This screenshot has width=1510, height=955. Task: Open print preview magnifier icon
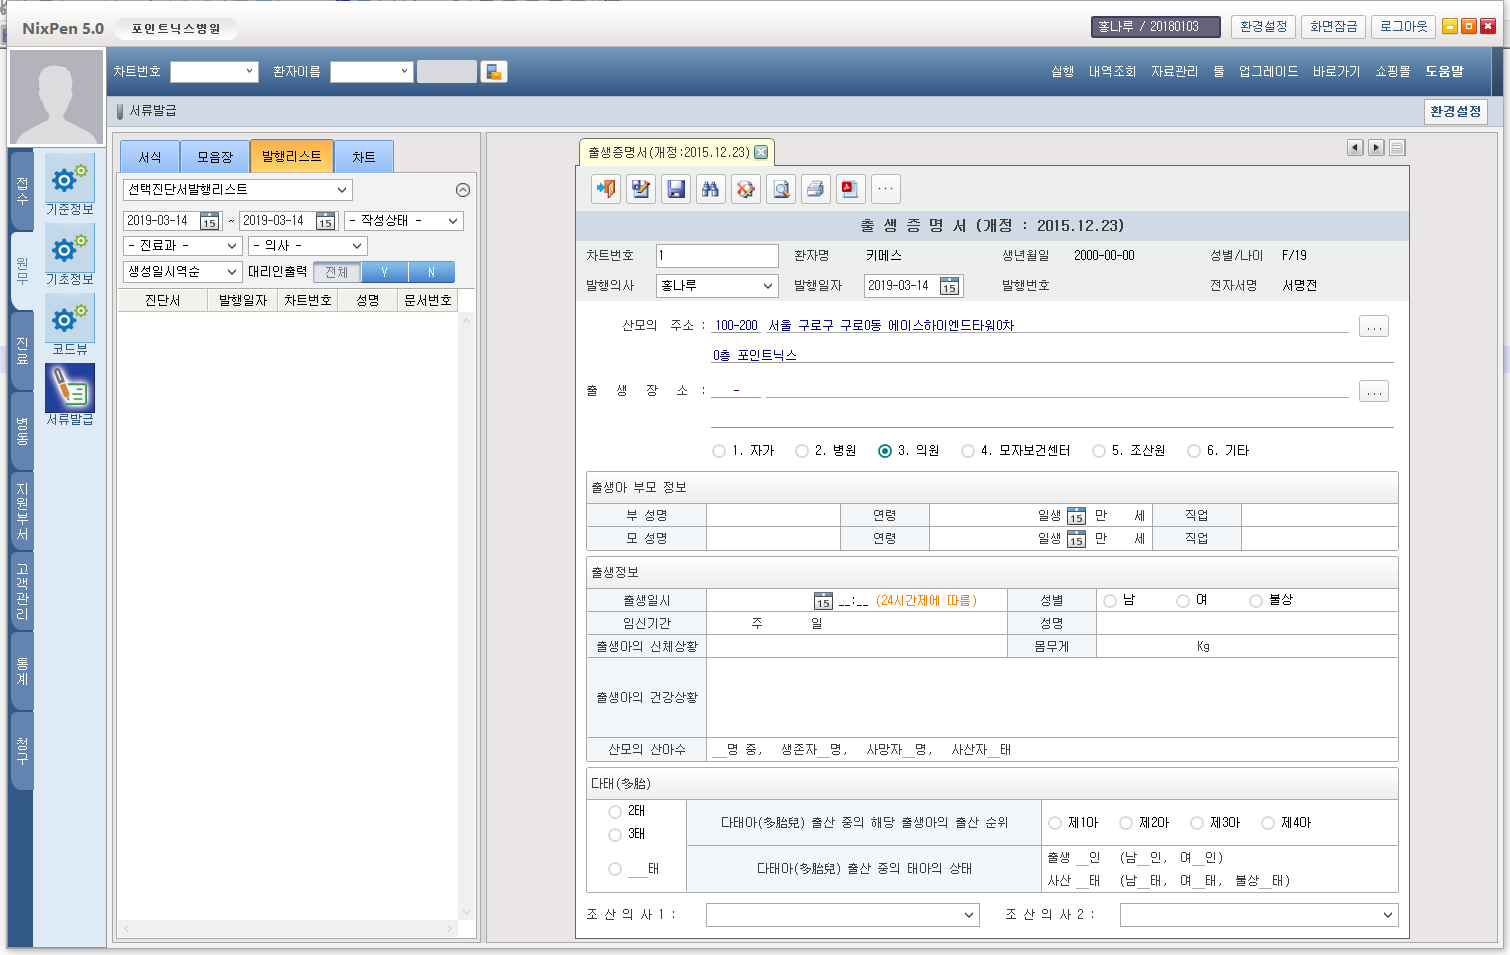[781, 189]
